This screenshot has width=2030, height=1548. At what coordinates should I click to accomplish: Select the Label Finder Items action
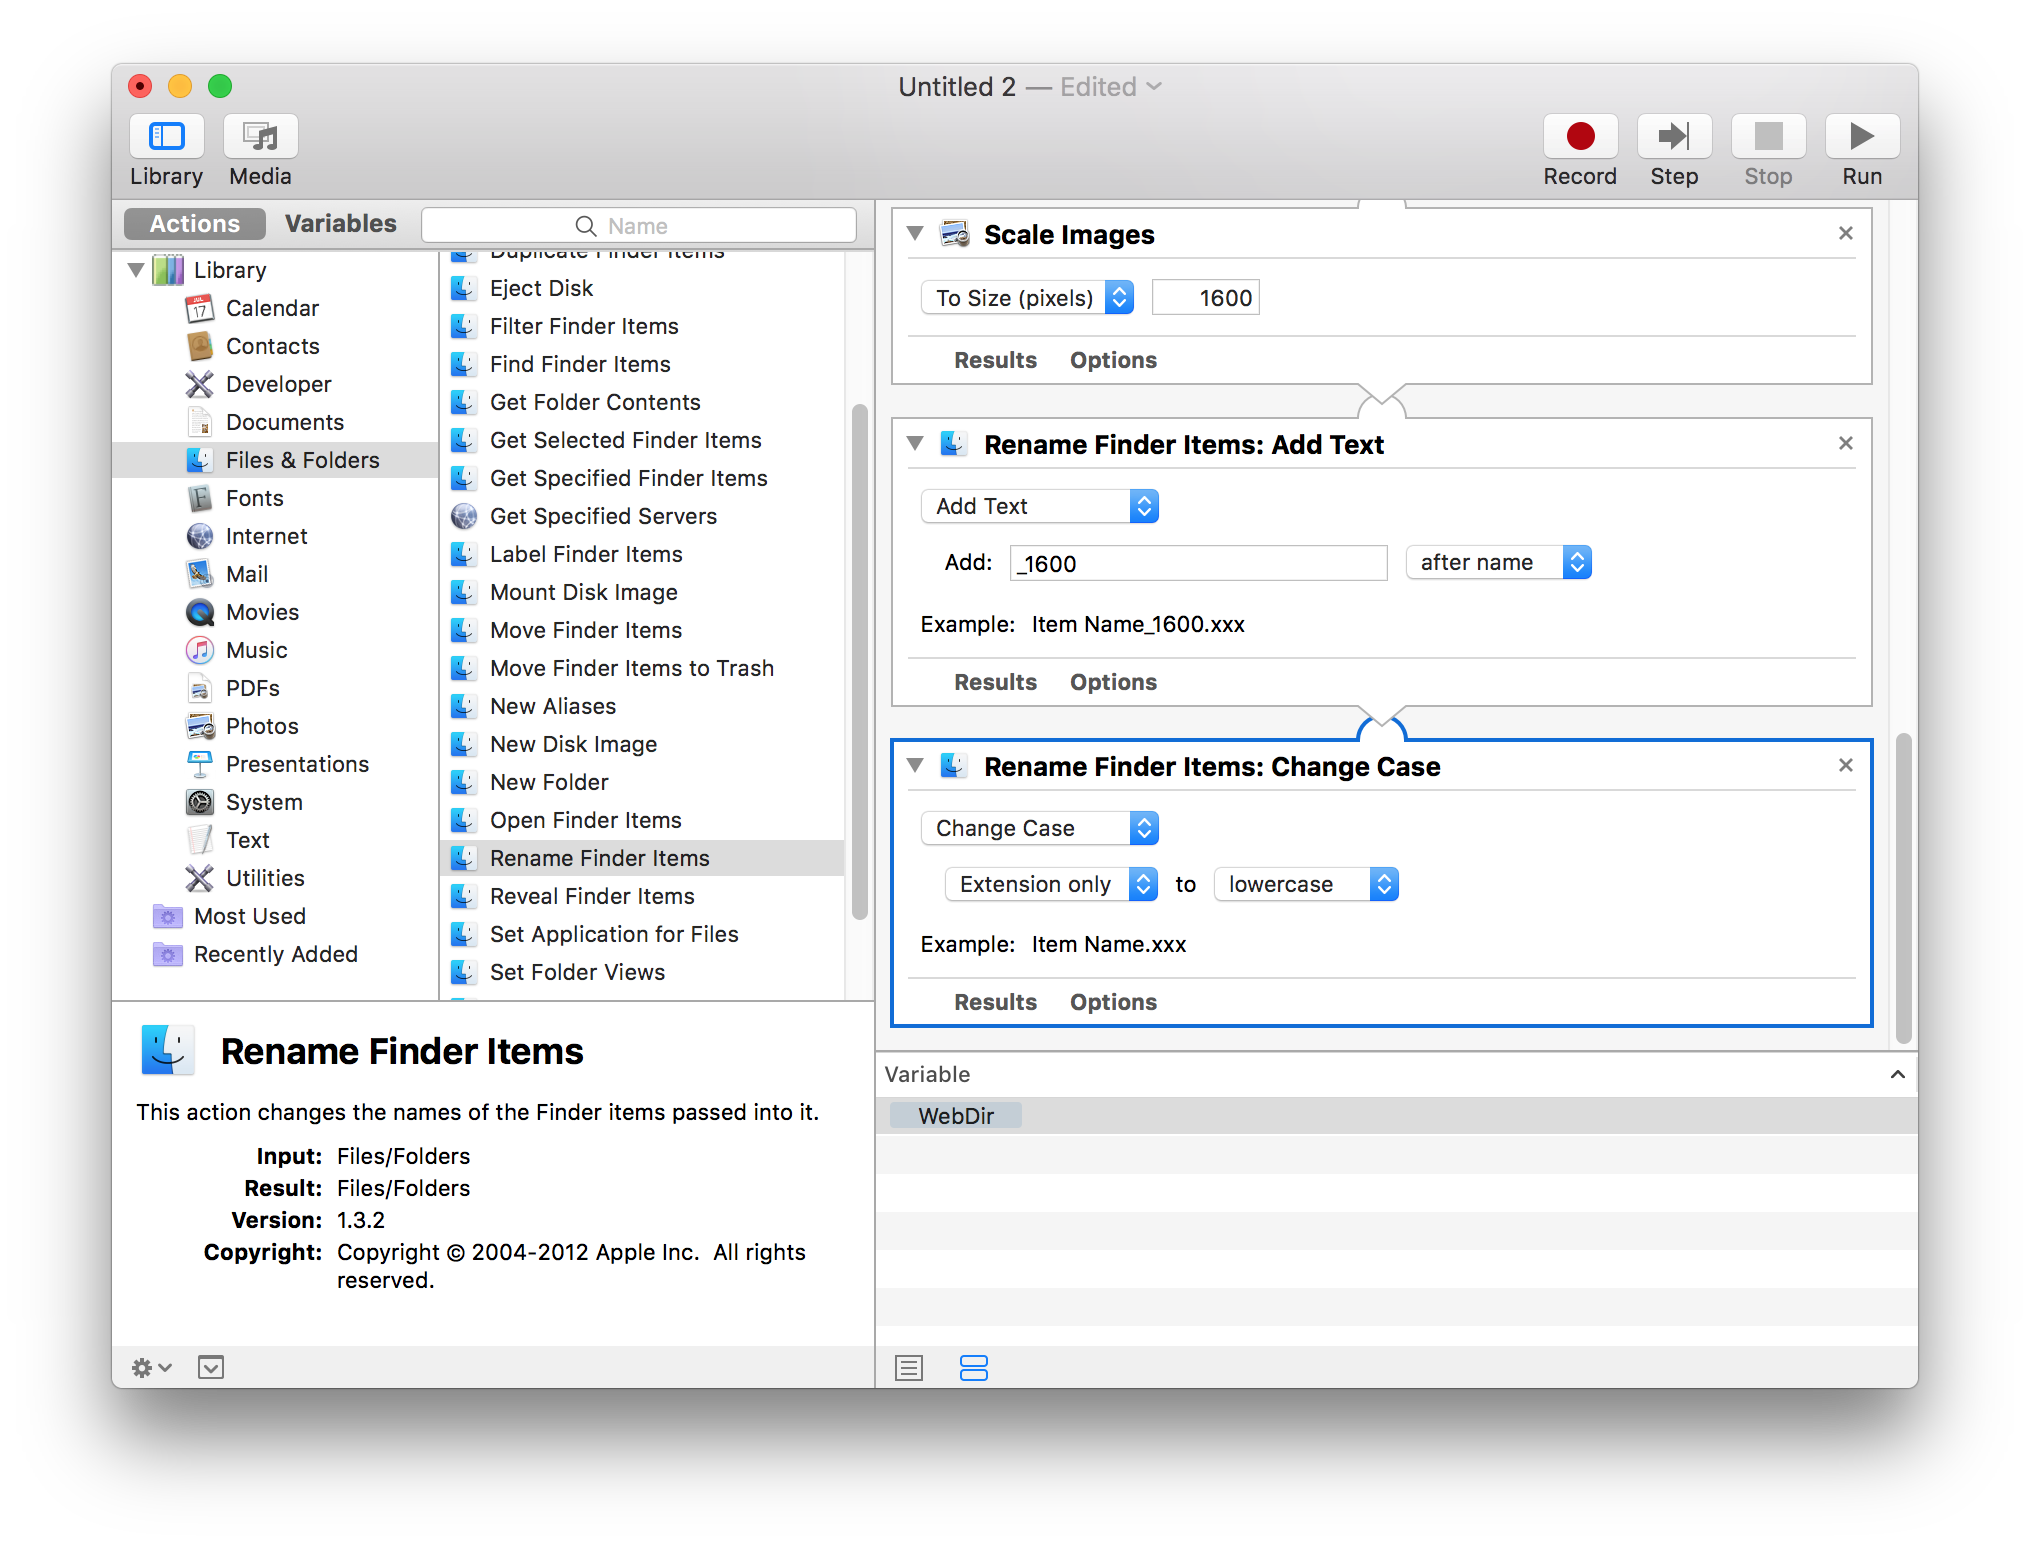641,554
